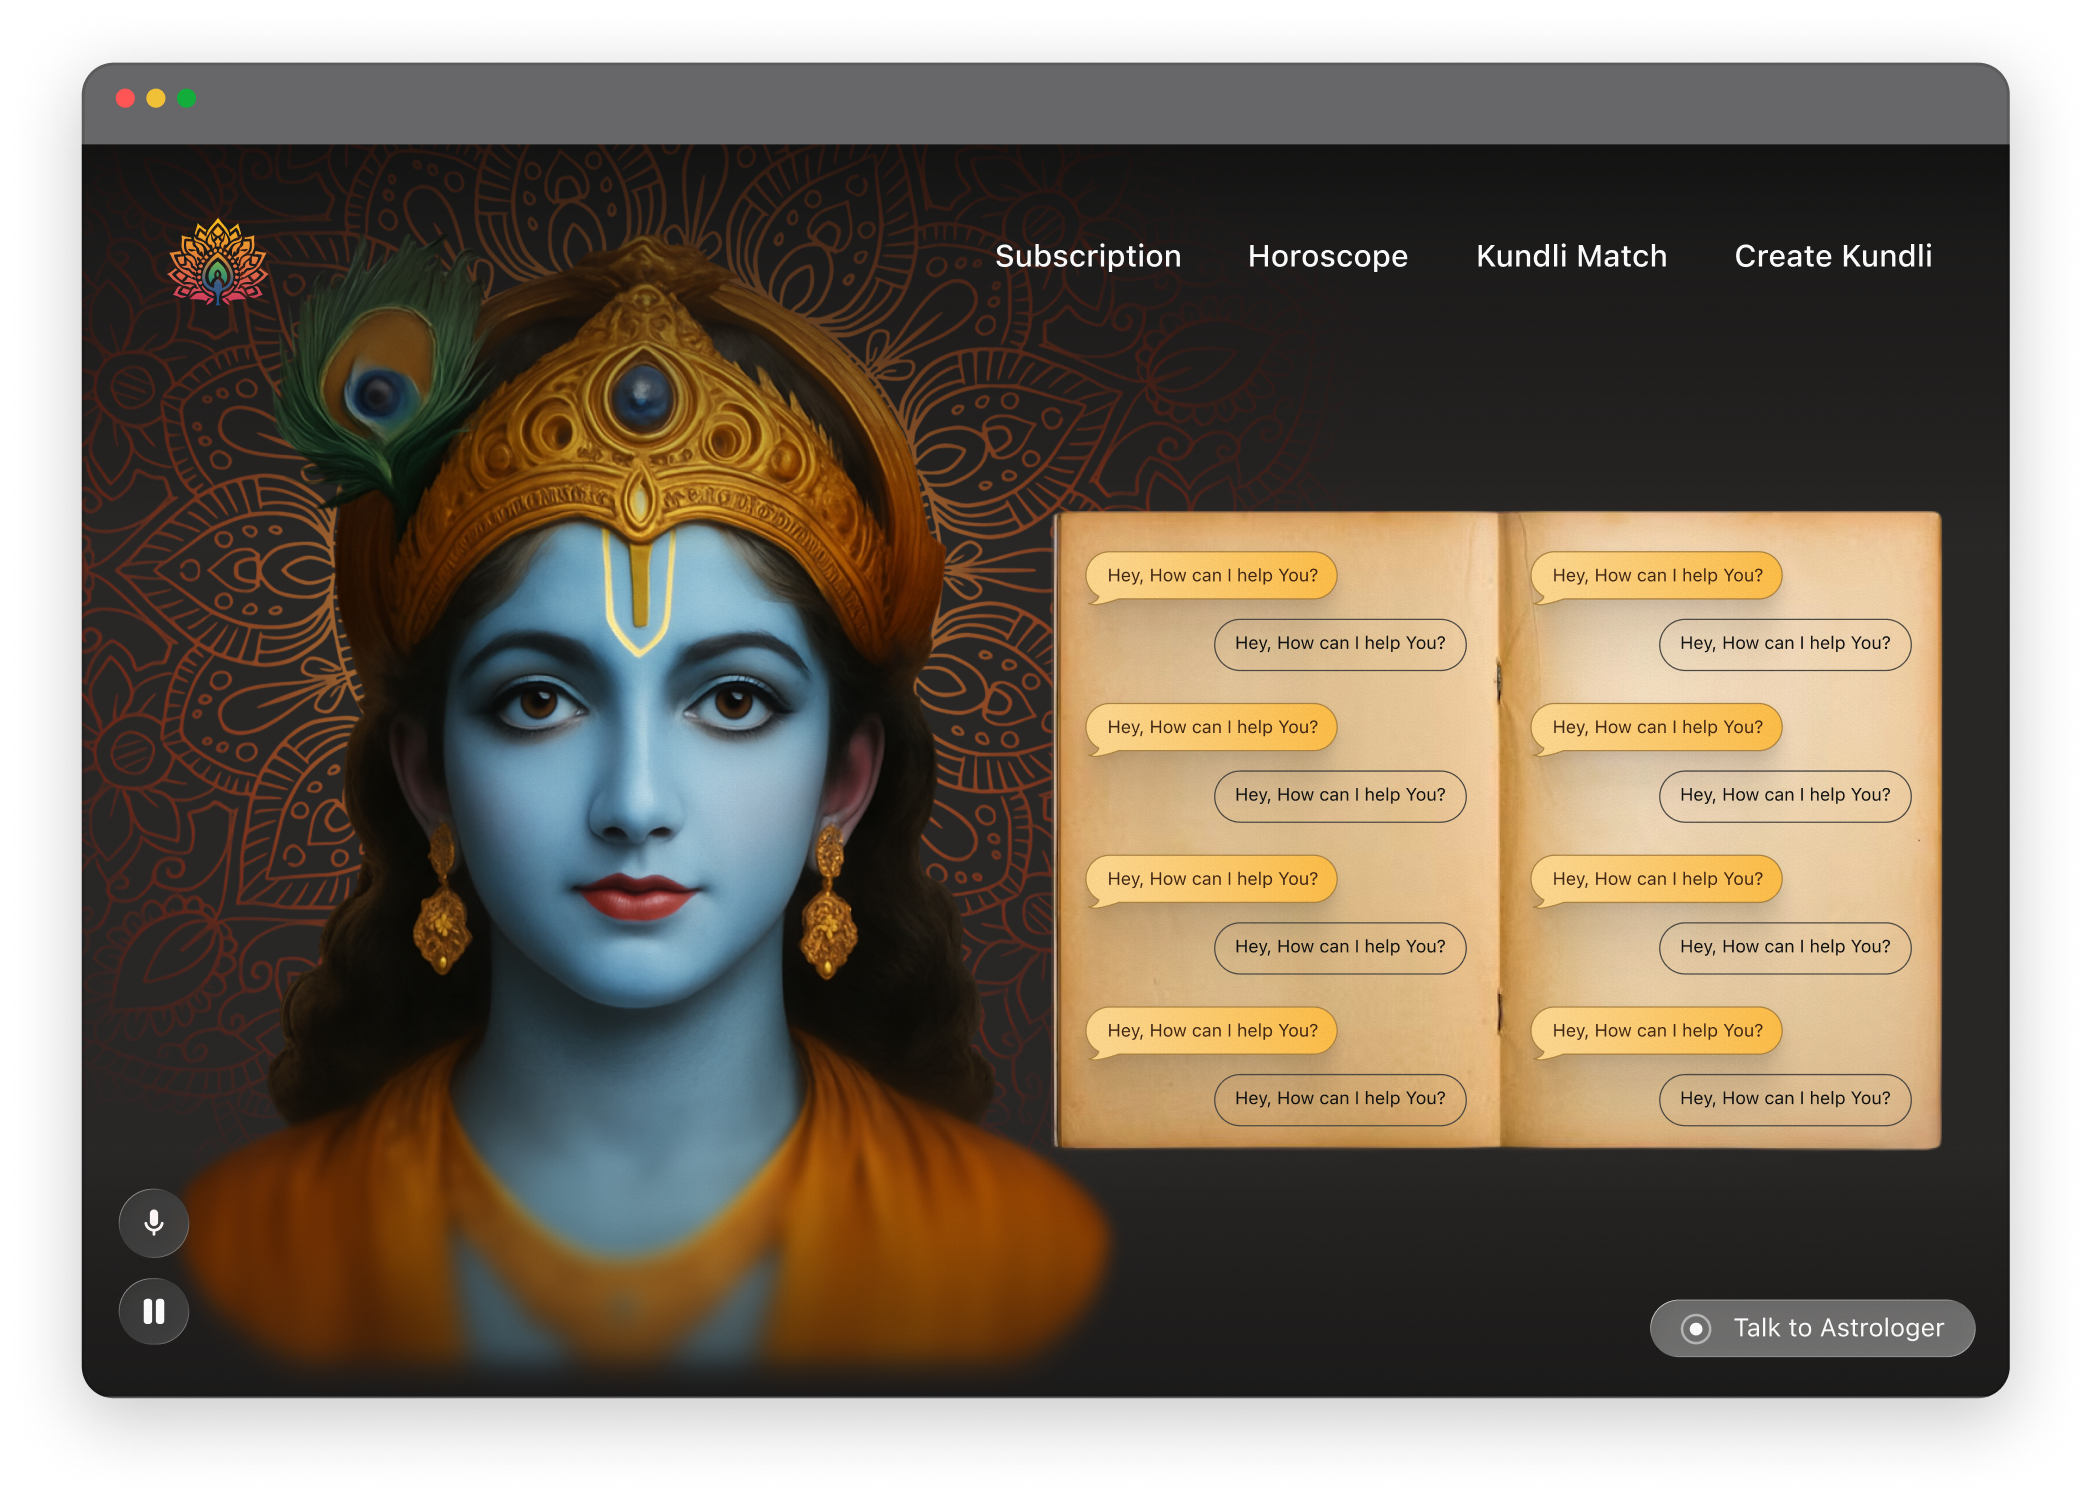Image resolution: width=2092 pixels, height=1500 pixels.
Task: Click the green maximize traffic light
Action: [x=186, y=97]
